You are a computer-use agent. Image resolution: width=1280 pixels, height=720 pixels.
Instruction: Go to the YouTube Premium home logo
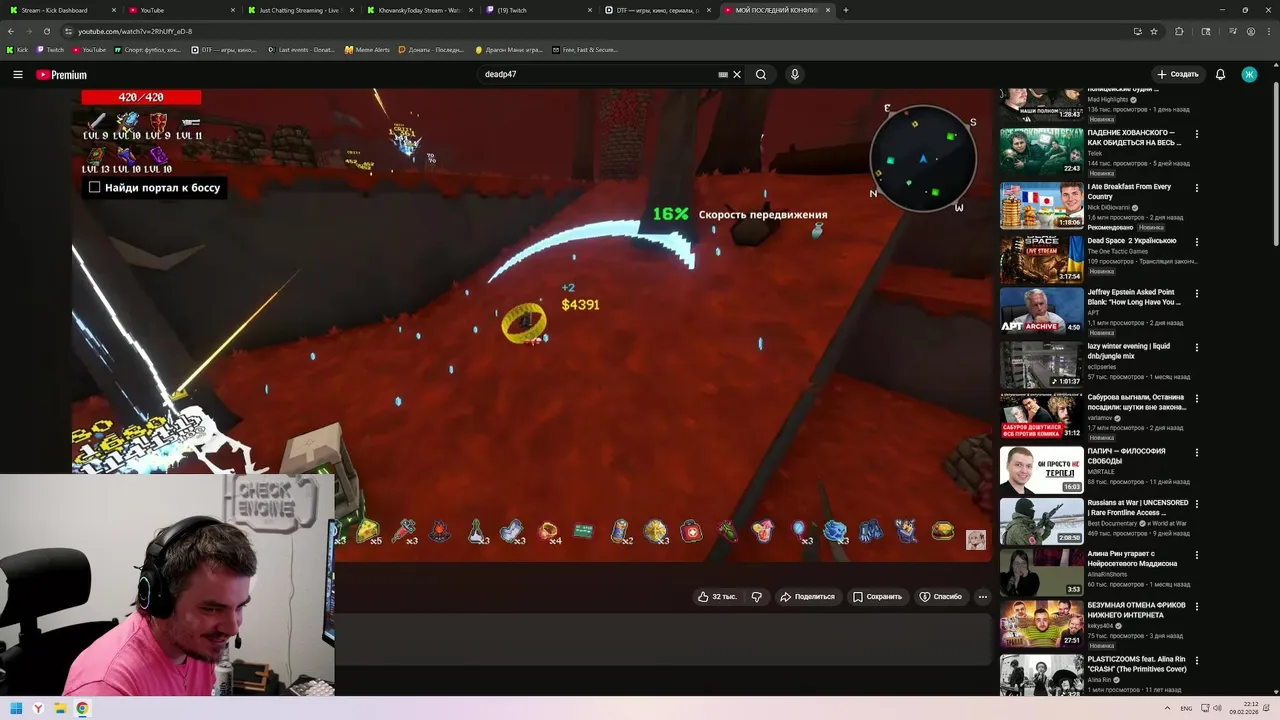[62, 75]
